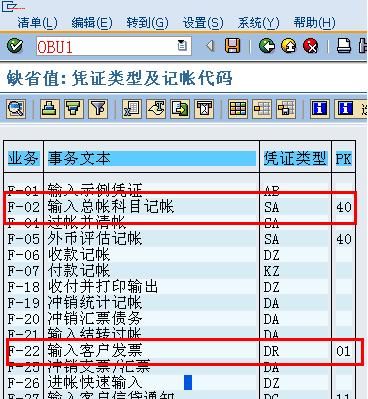Click the 冲销统计记帐 row text

click(x=95, y=303)
